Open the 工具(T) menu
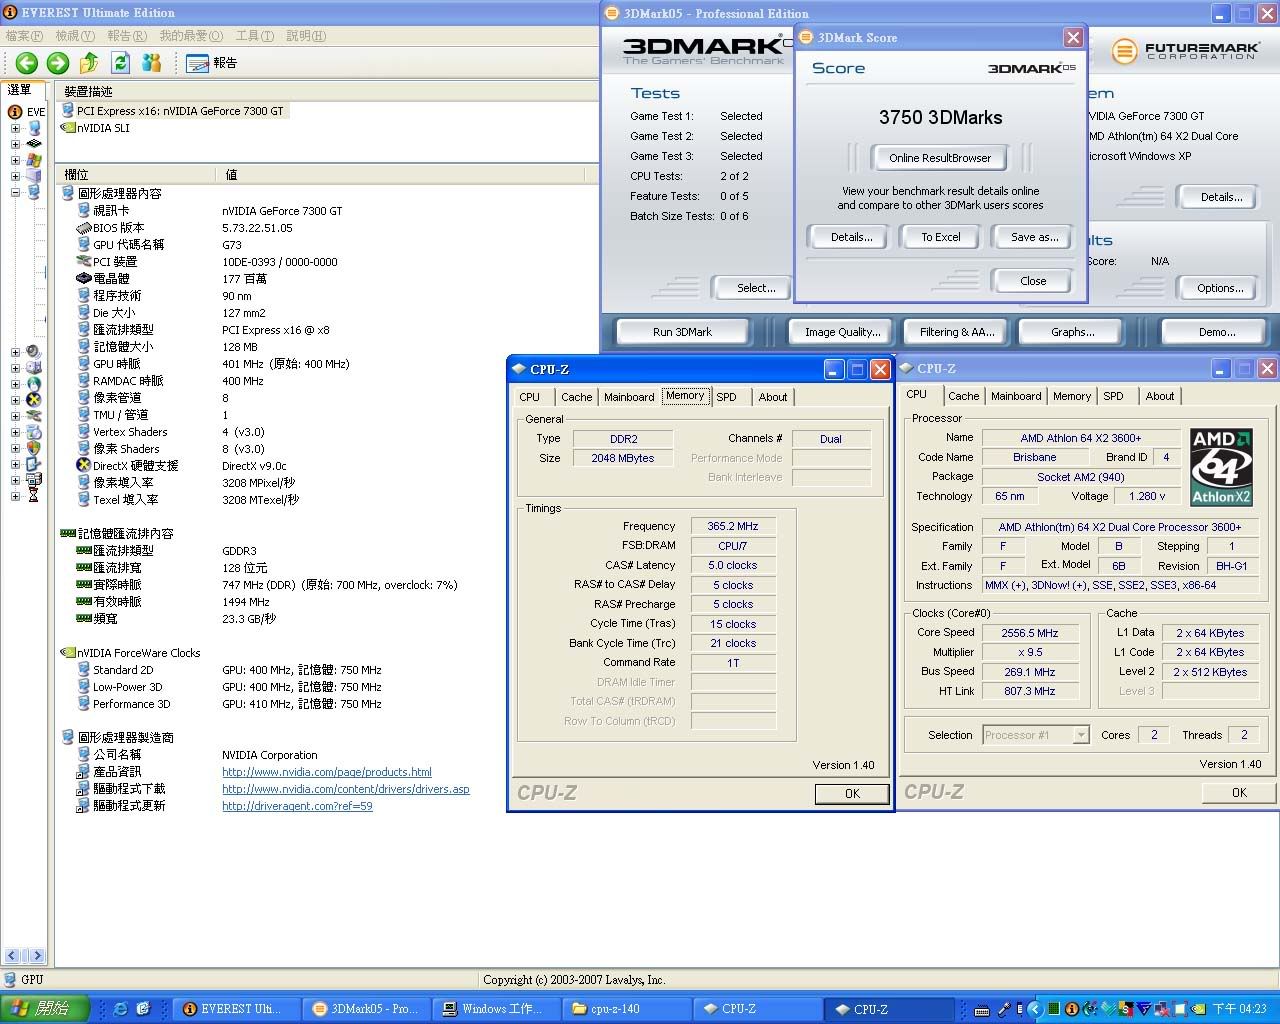Viewport: 1280px width, 1024px height. [255, 36]
